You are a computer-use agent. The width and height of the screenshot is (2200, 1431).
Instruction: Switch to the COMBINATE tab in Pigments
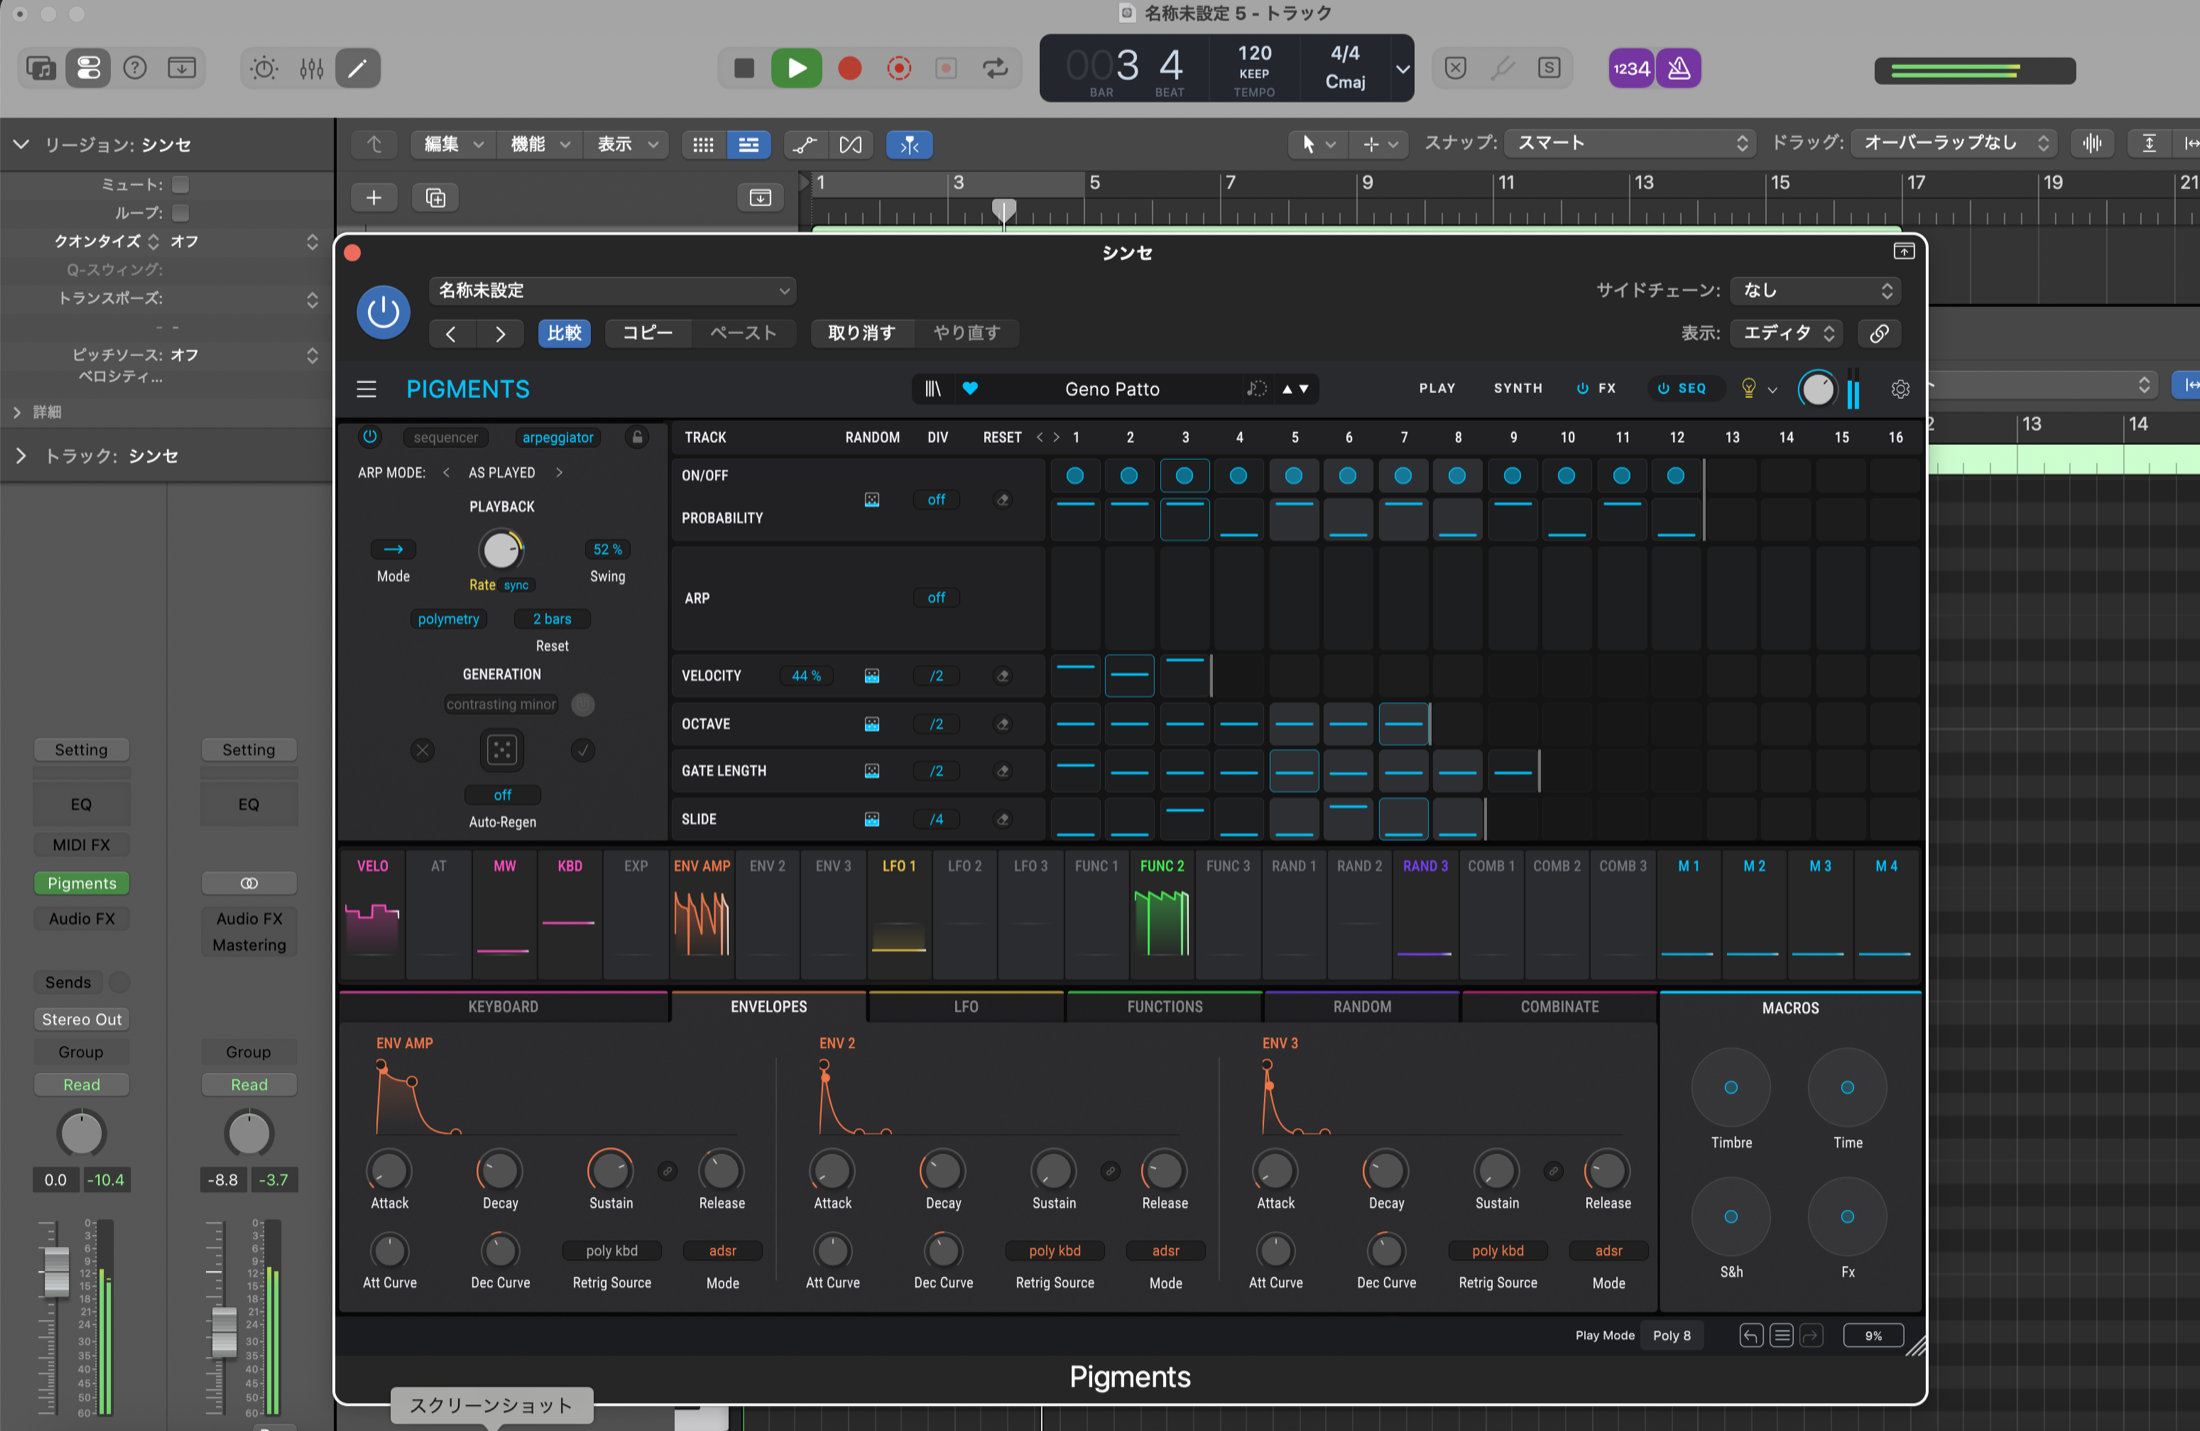pyautogui.click(x=1559, y=1007)
